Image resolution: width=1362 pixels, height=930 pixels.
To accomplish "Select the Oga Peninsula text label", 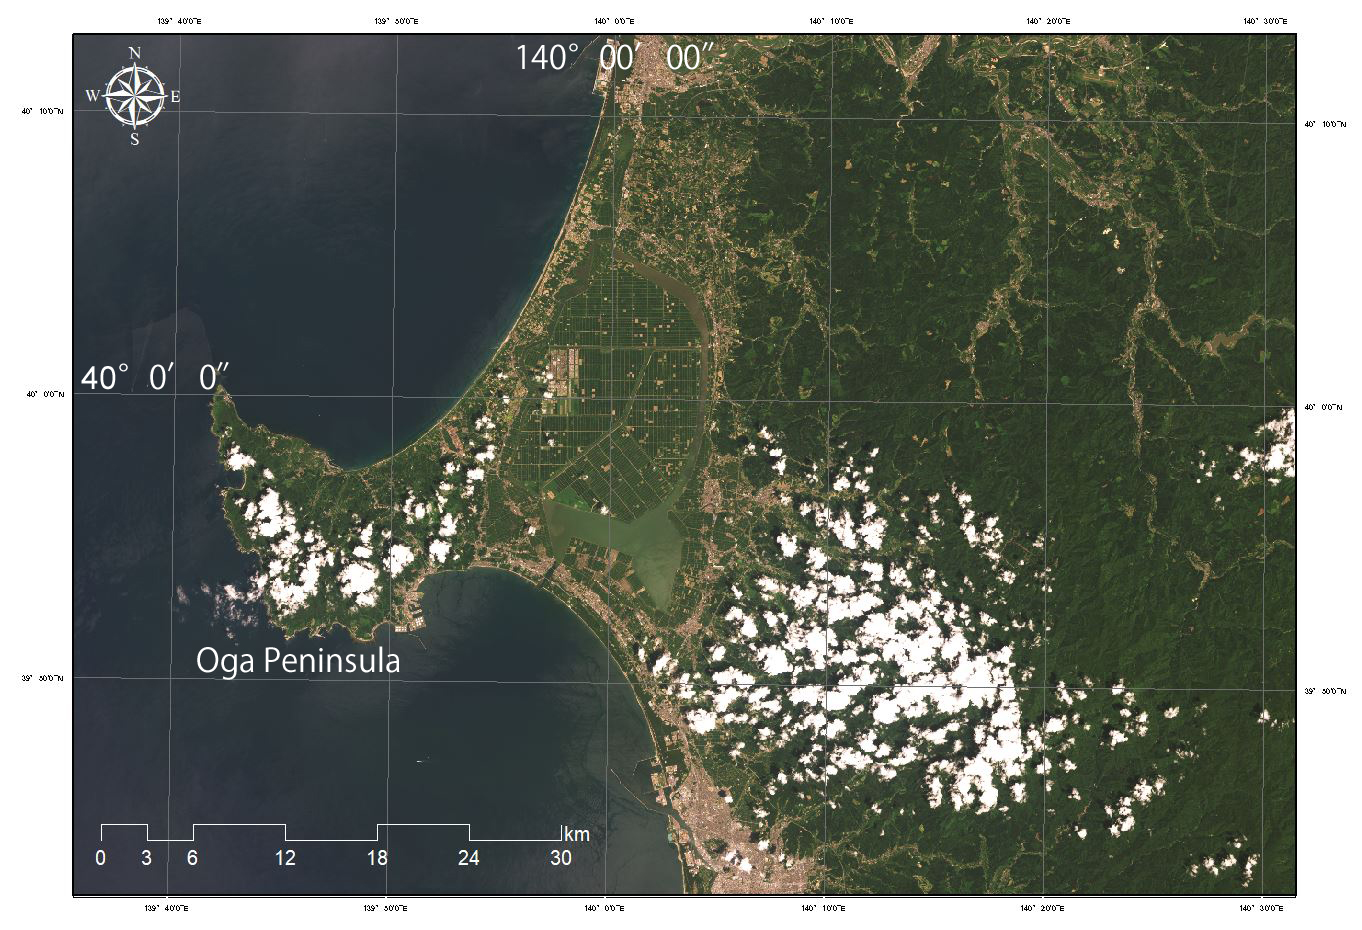I will click(297, 661).
